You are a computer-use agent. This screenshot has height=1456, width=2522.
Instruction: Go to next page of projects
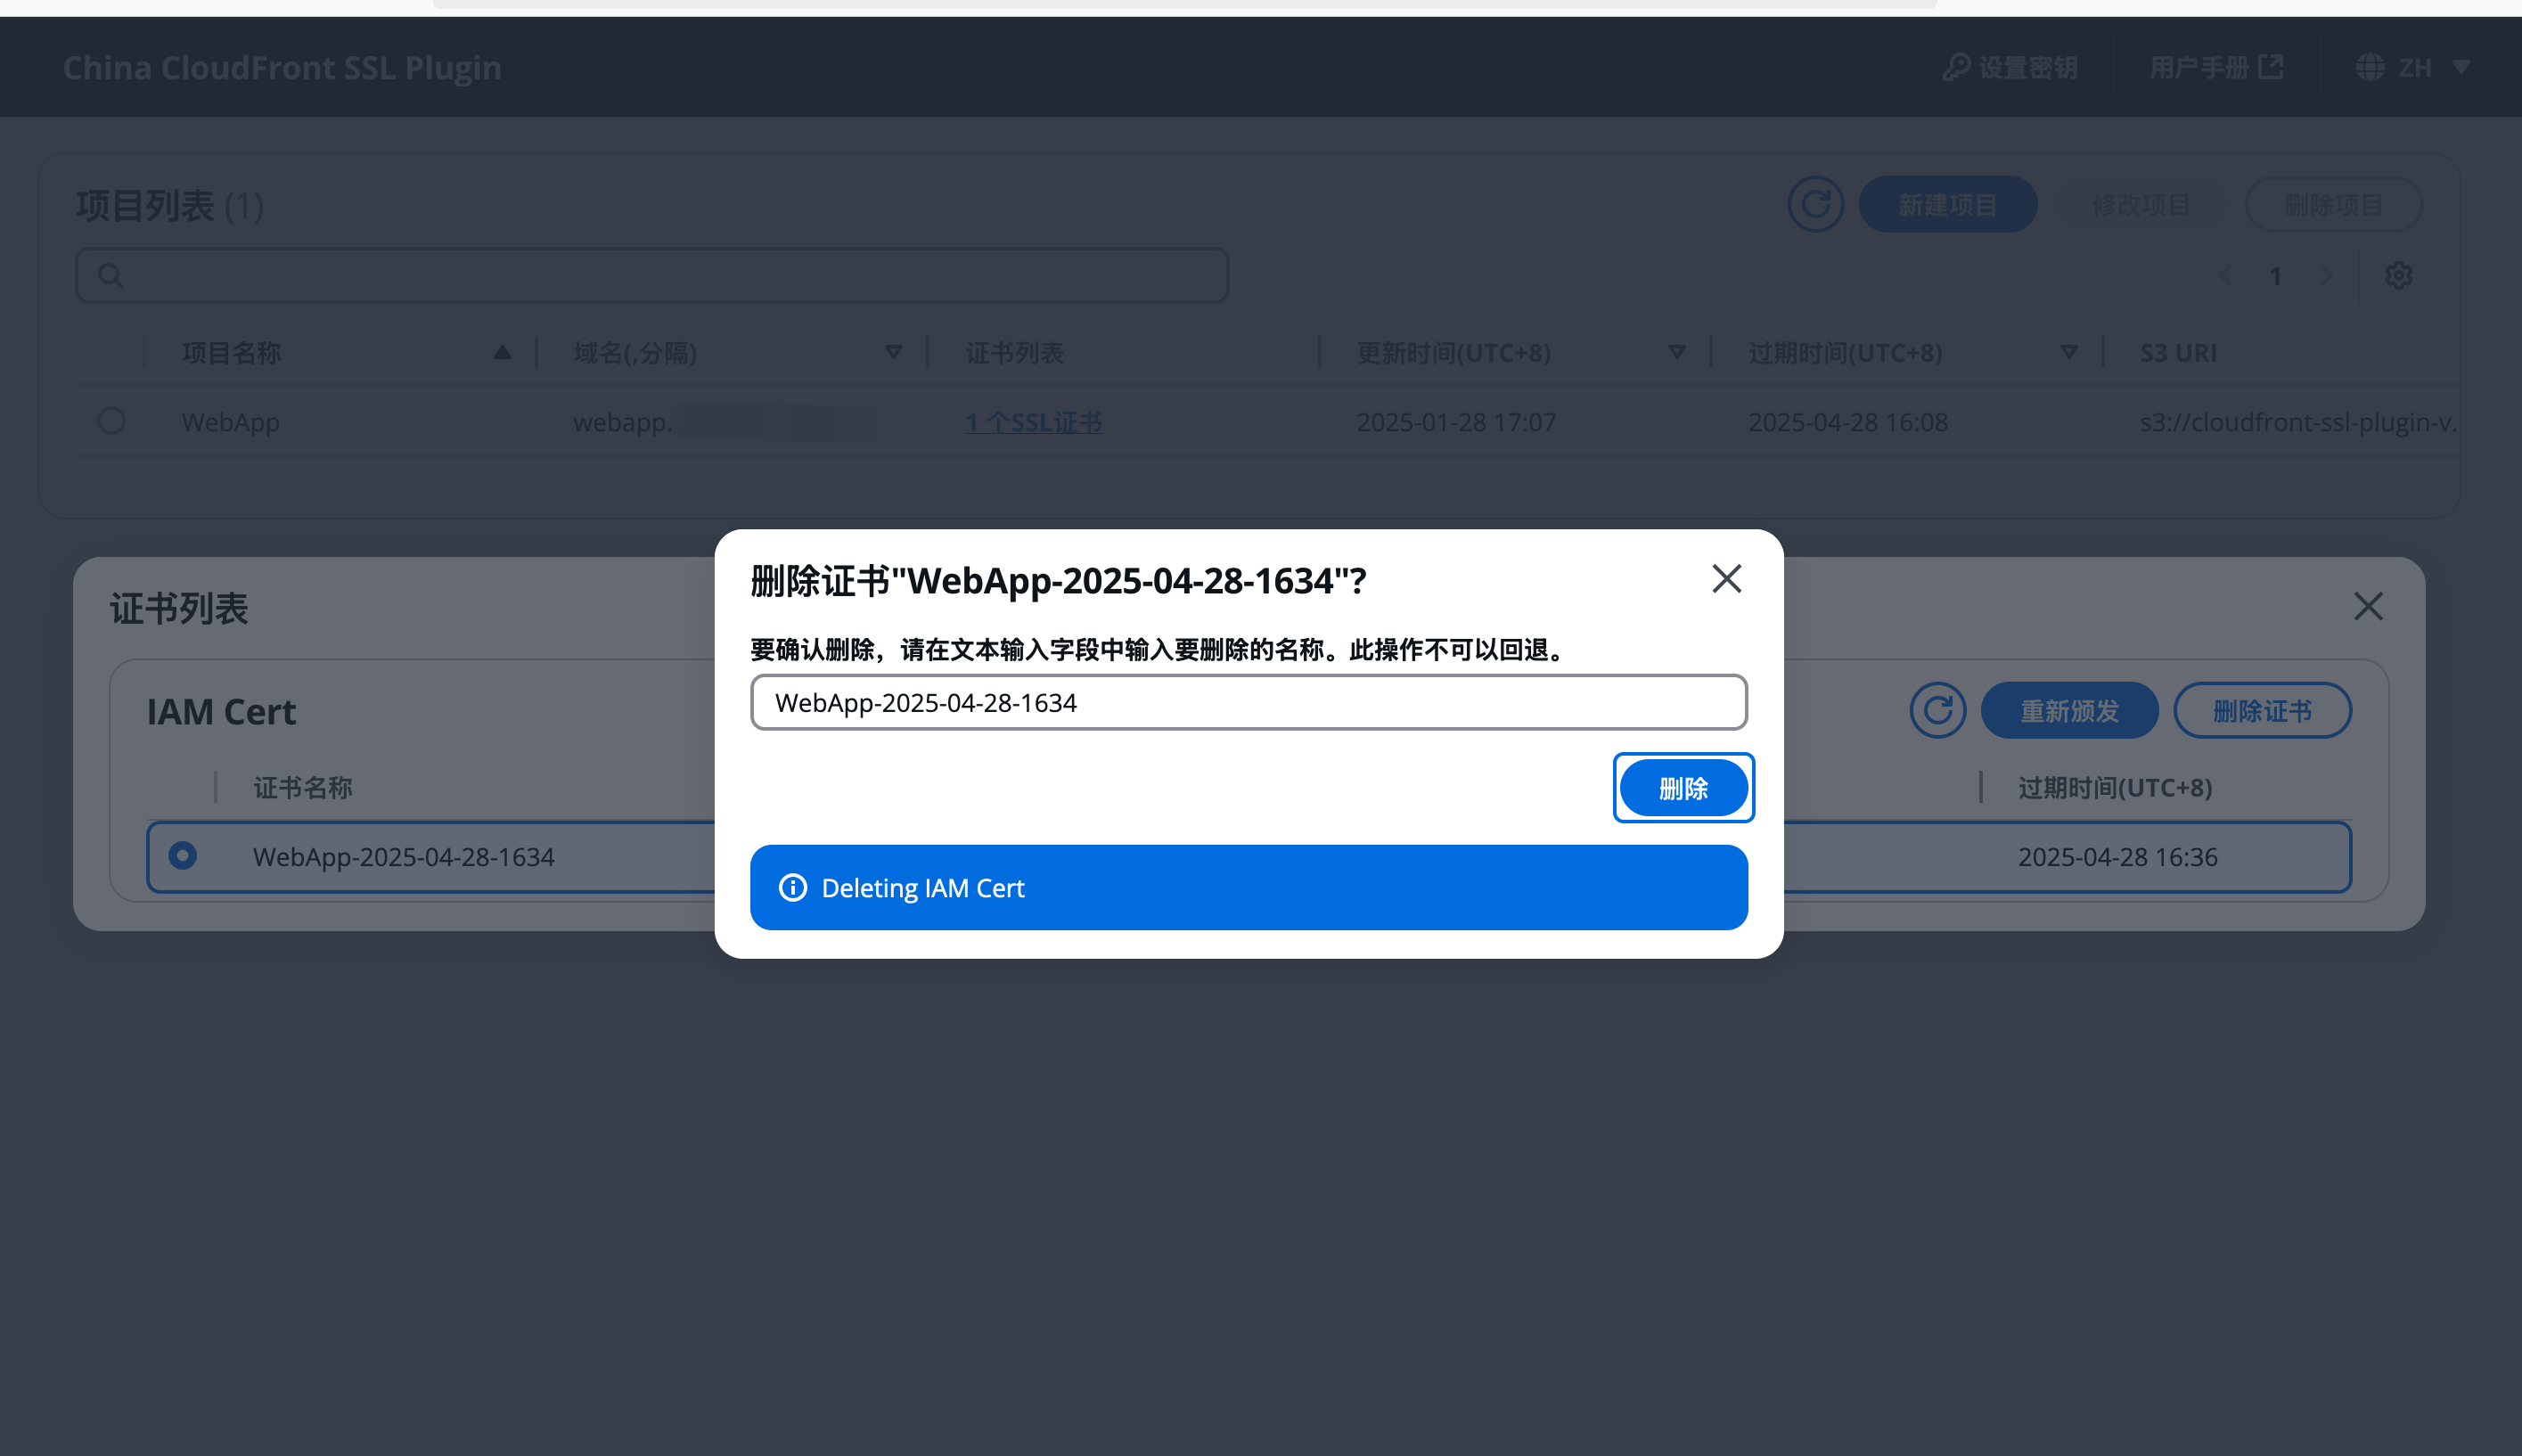click(x=2326, y=276)
